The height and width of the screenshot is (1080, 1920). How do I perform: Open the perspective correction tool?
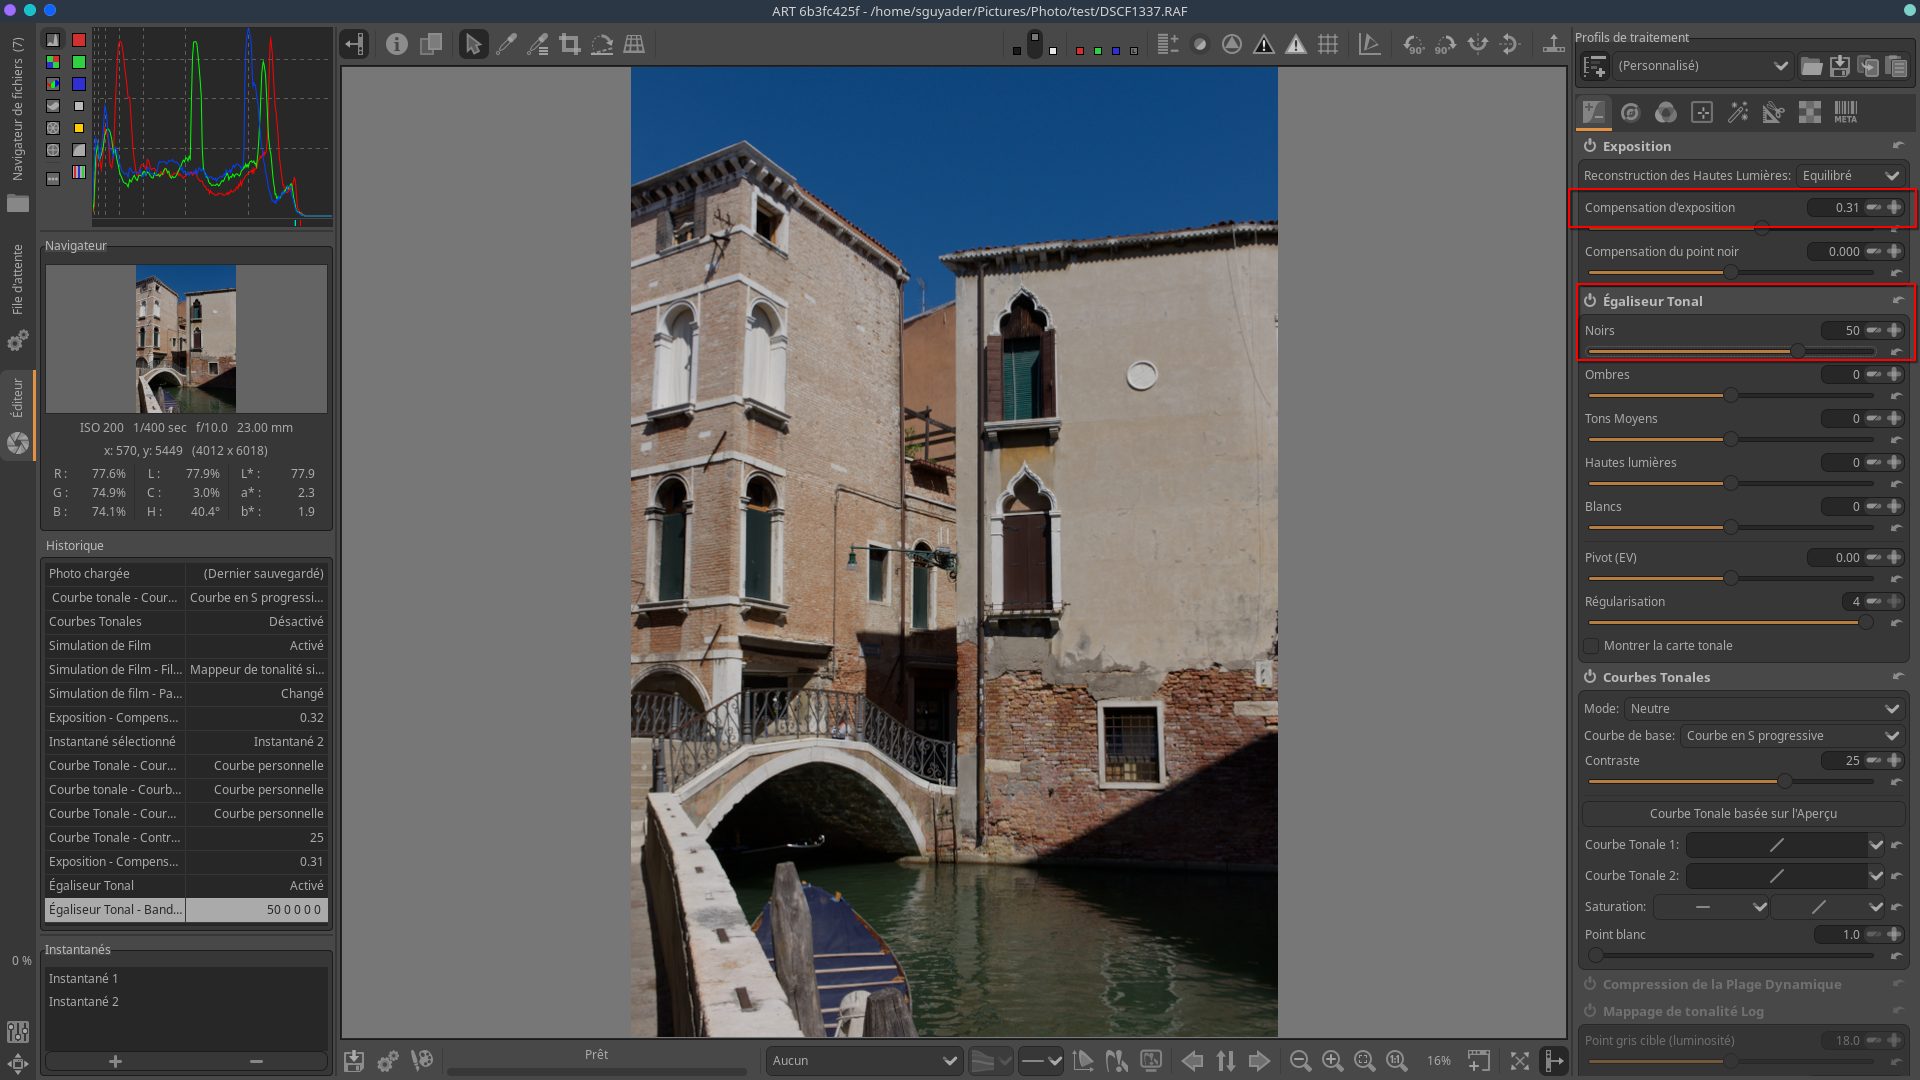(634, 44)
